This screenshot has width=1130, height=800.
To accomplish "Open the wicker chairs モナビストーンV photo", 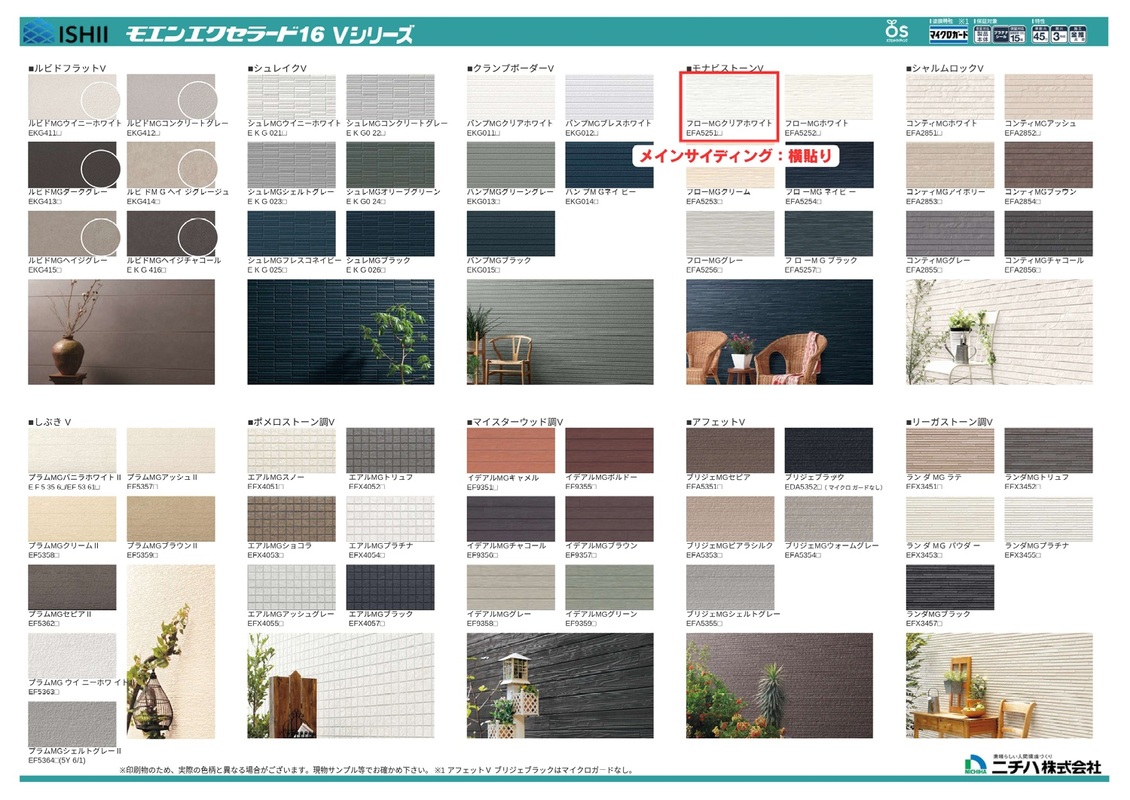I will coord(779,332).
